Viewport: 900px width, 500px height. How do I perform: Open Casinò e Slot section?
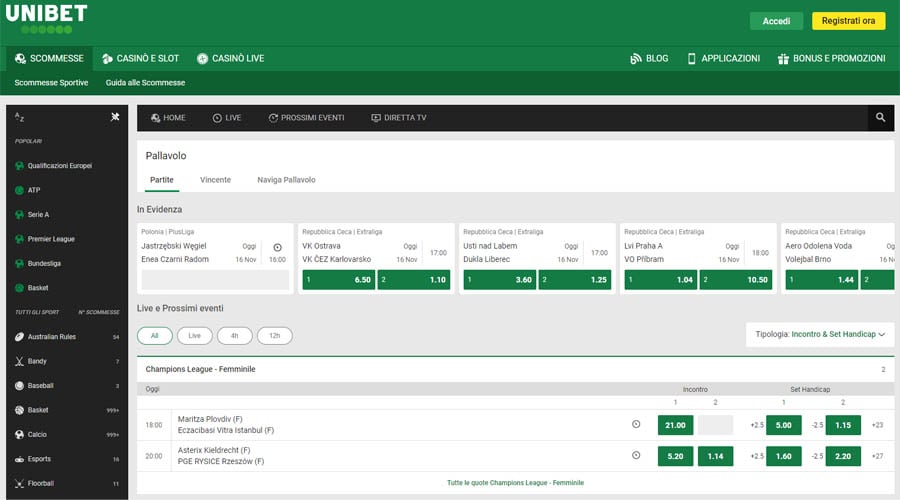[x=141, y=59]
